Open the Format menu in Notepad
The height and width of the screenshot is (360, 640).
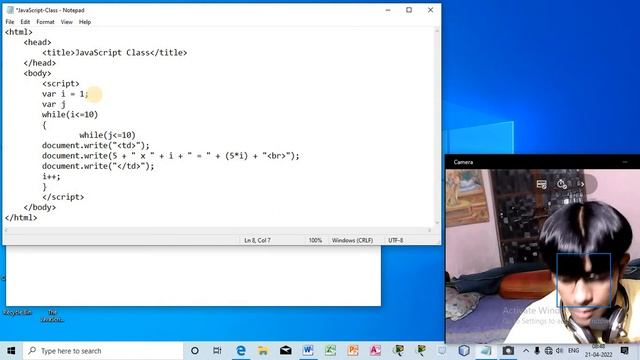pyautogui.click(x=45, y=22)
